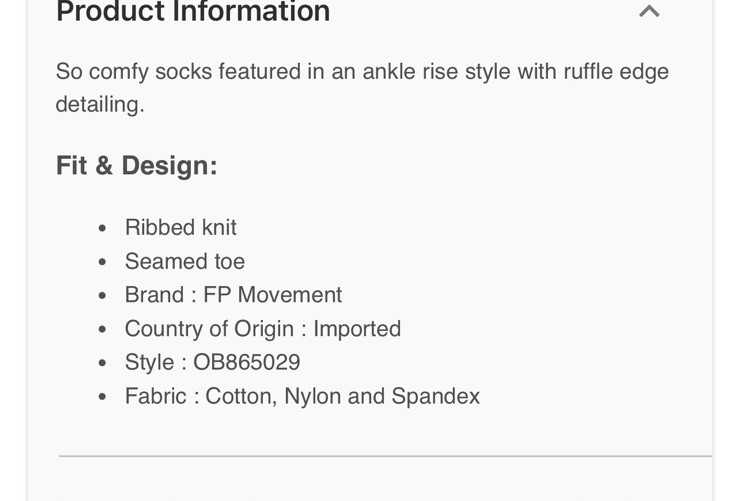The image size is (740, 501).
Task: Click the 'Style' label text
Action: 148,362
